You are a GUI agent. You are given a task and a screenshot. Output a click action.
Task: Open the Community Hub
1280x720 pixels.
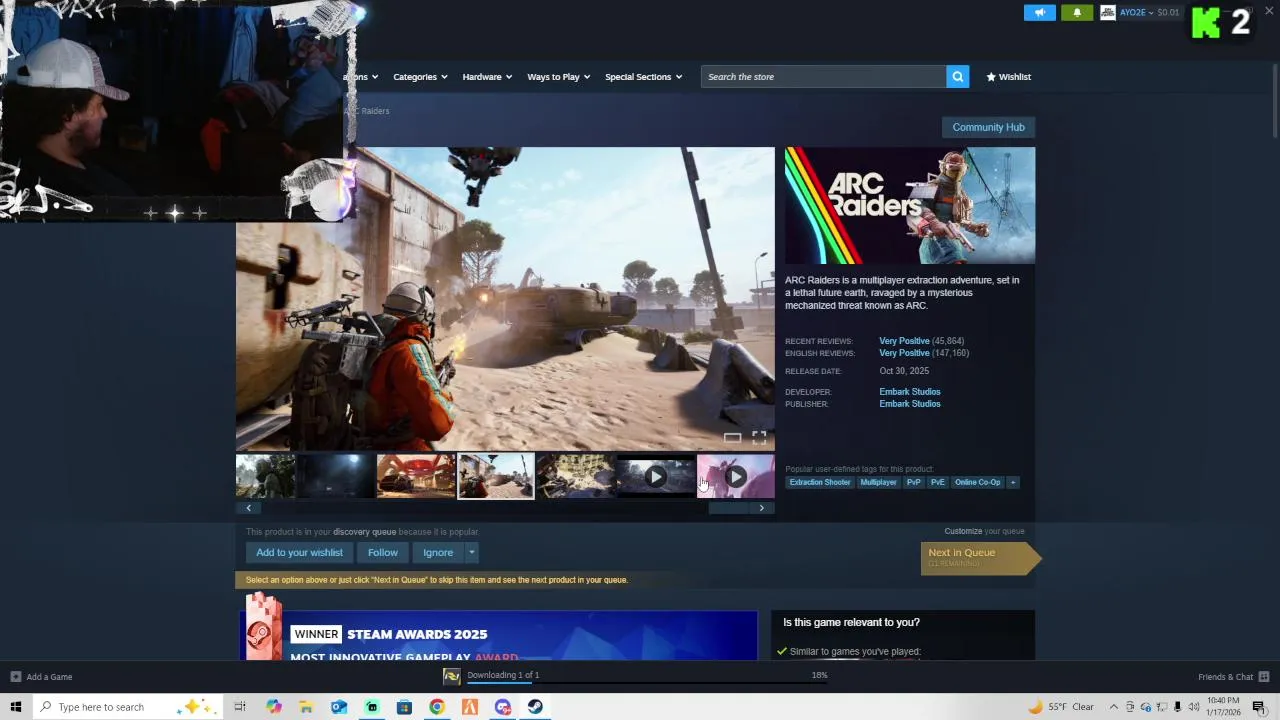pos(988,127)
